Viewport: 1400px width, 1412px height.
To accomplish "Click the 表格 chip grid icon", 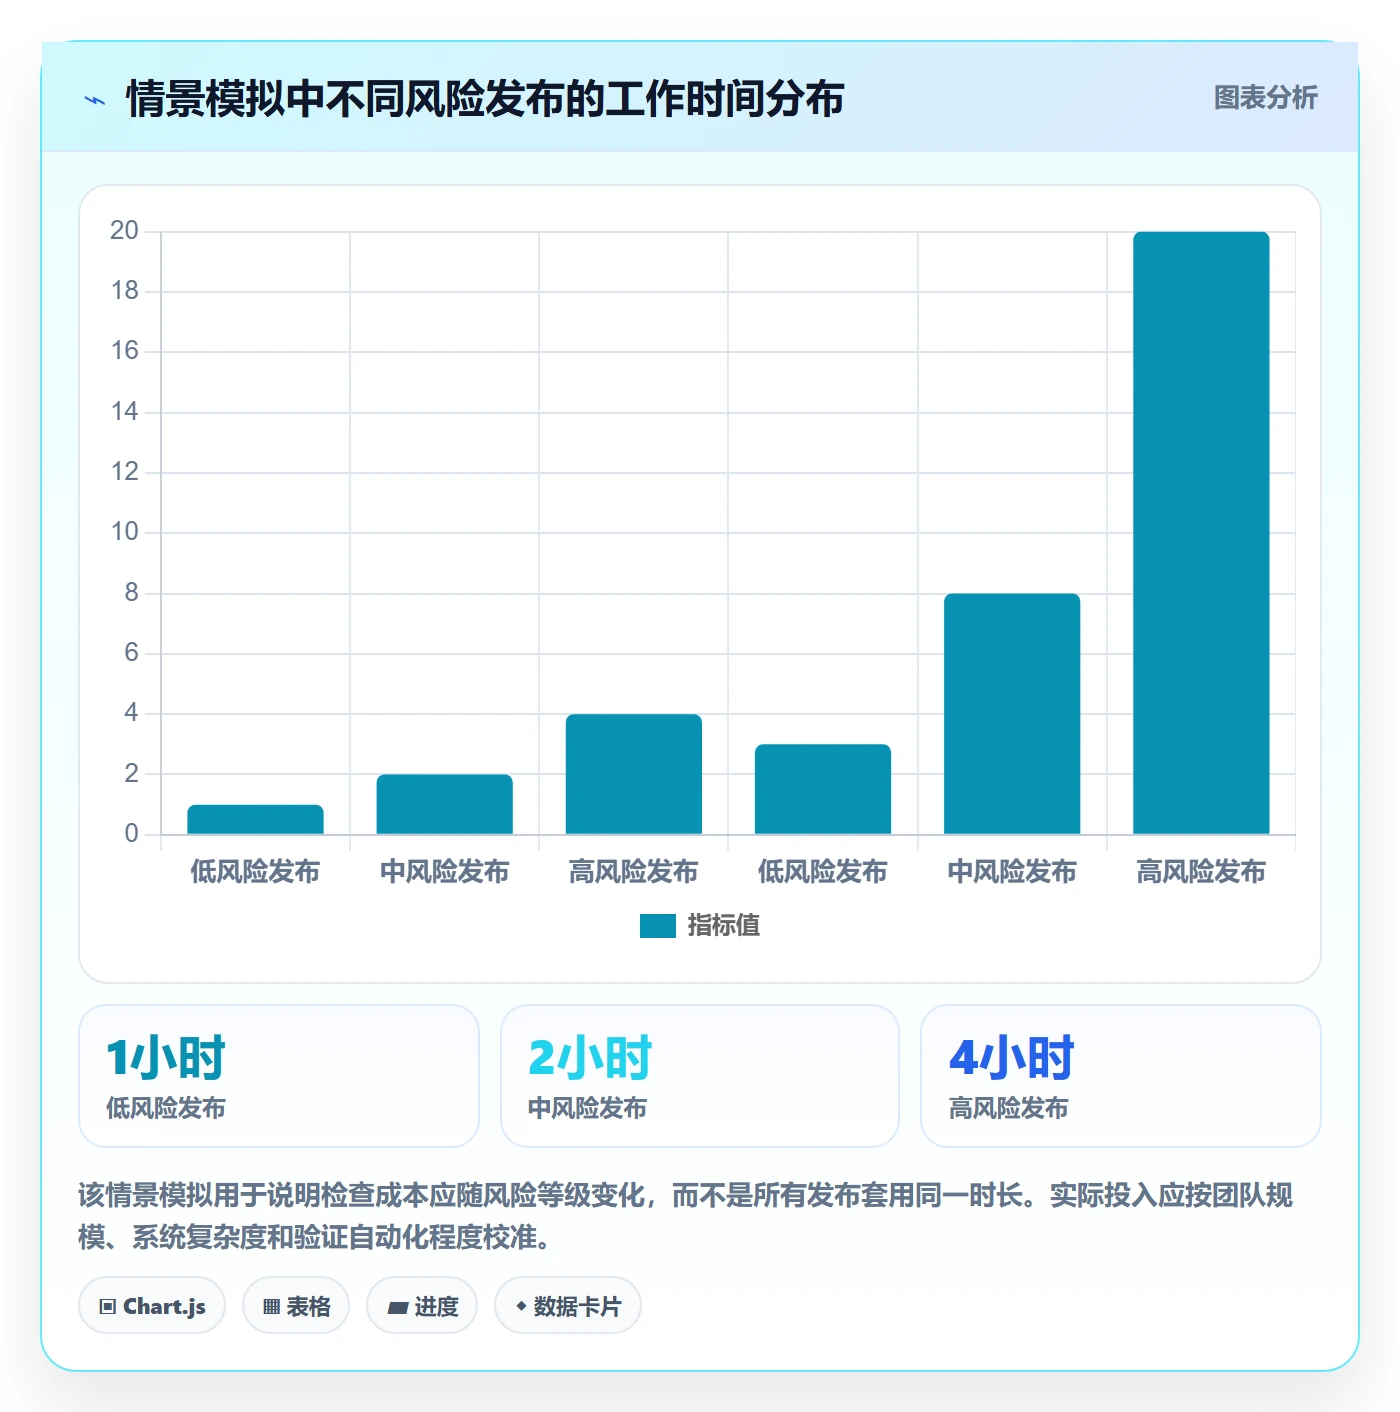I will pos(271,1306).
